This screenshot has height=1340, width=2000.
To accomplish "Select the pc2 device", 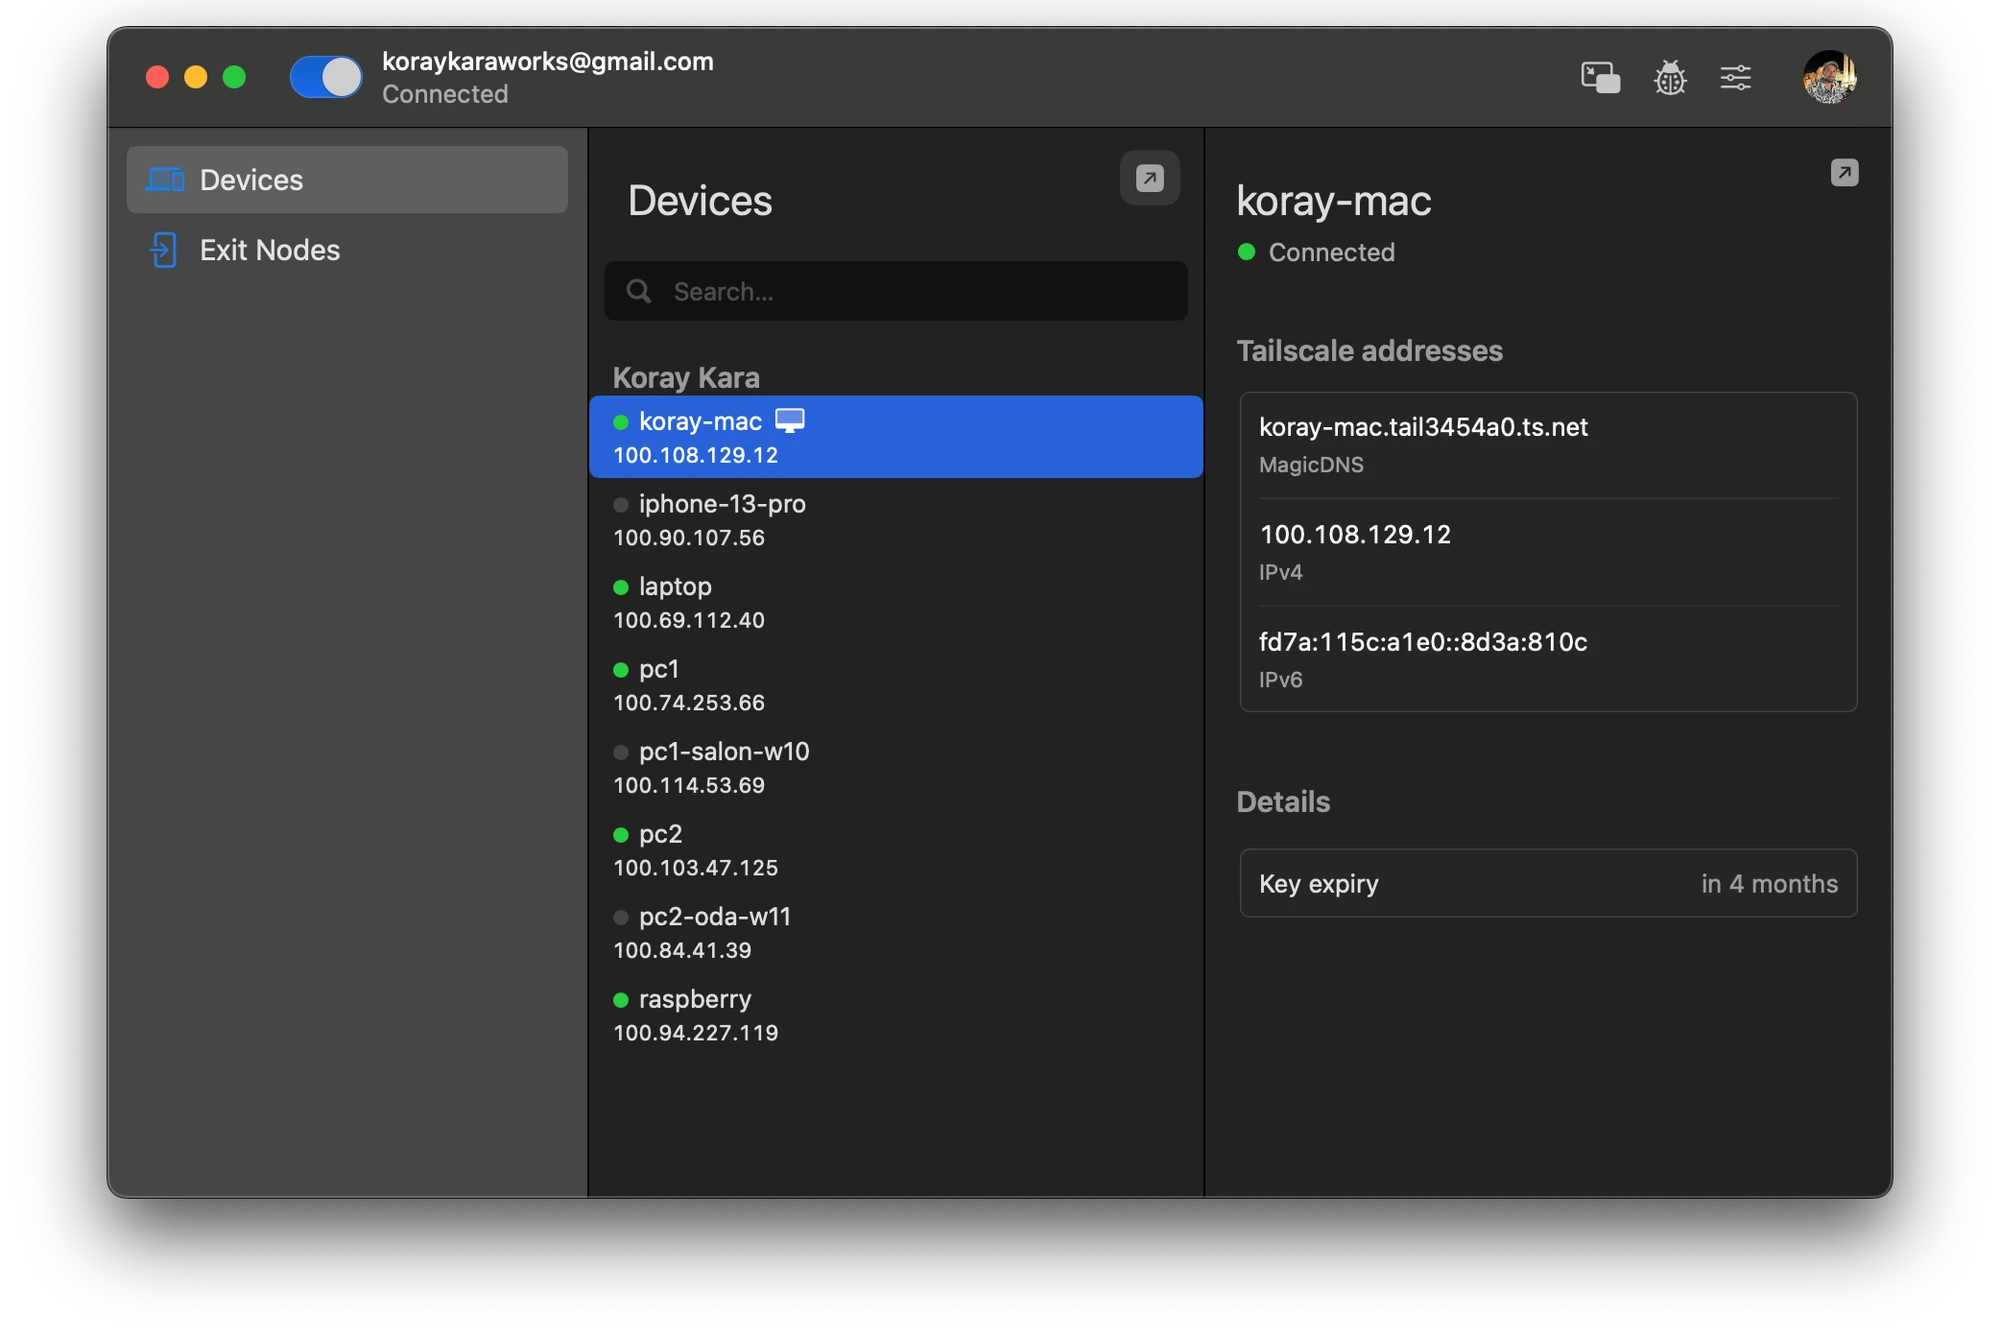I will point(896,850).
